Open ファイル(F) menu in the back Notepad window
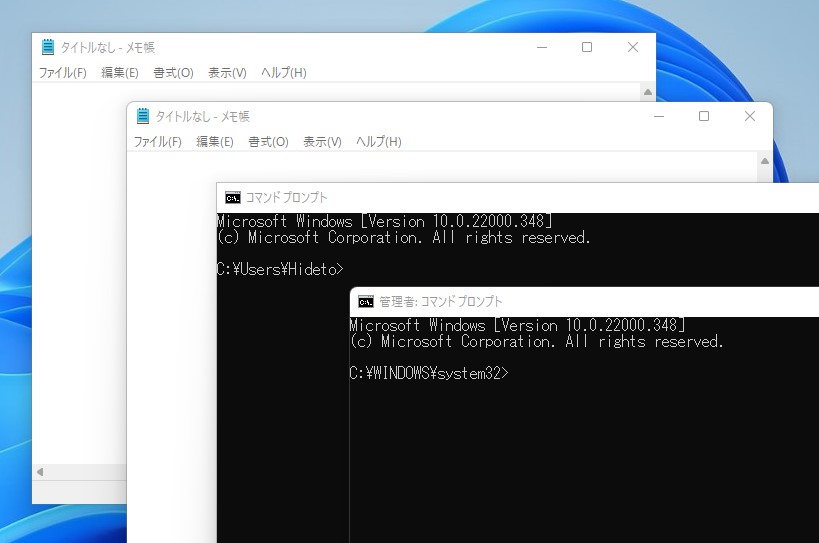The image size is (819, 543). pos(63,73)
